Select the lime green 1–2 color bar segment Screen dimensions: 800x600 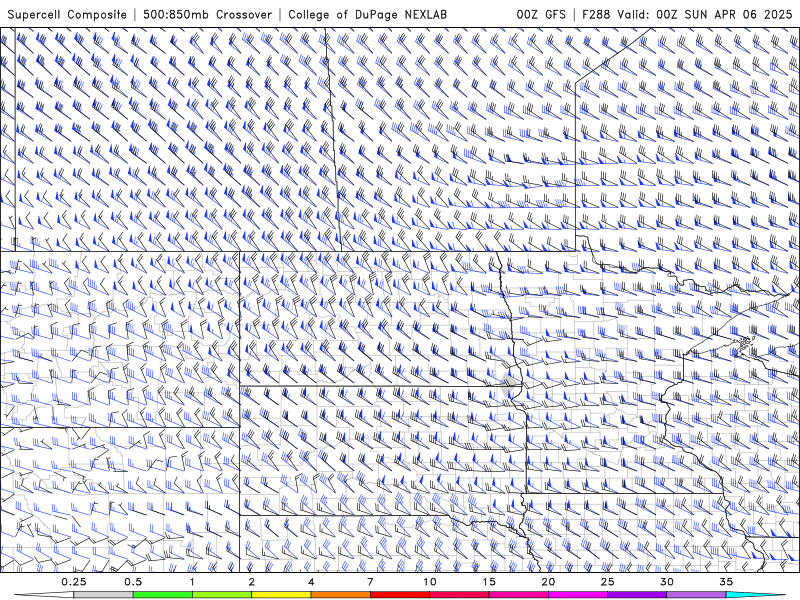click(x=222, y=595)
